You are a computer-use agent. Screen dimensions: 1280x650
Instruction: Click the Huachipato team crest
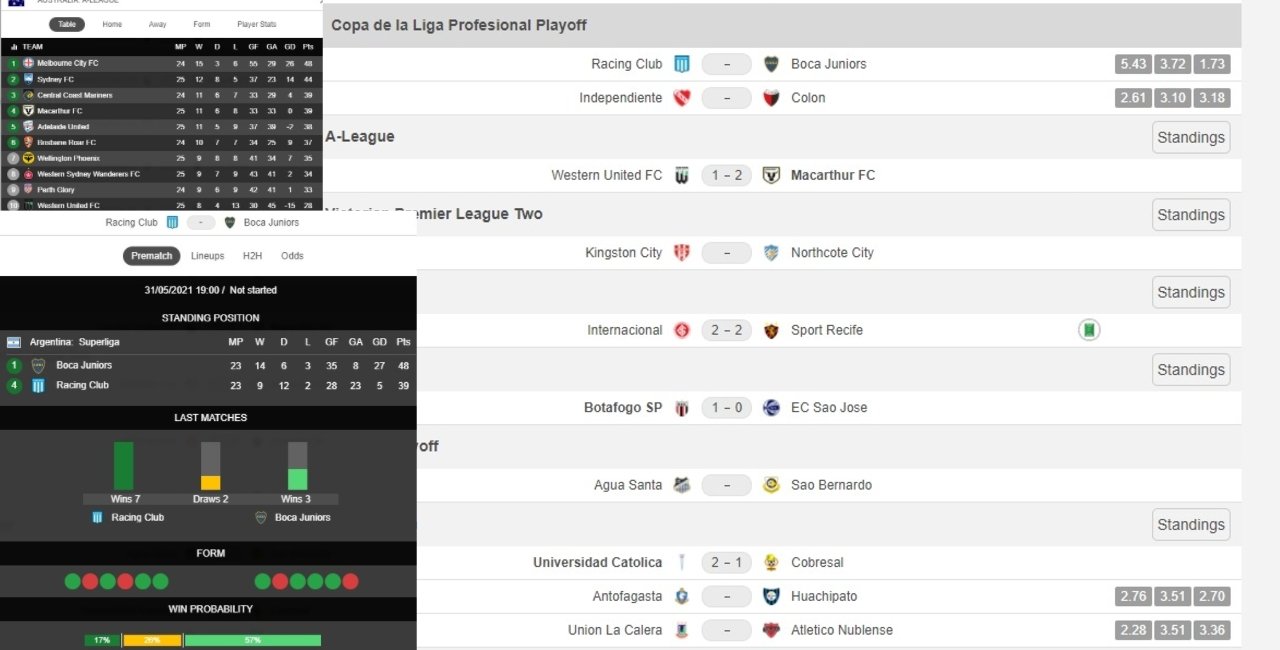[771, 596]
